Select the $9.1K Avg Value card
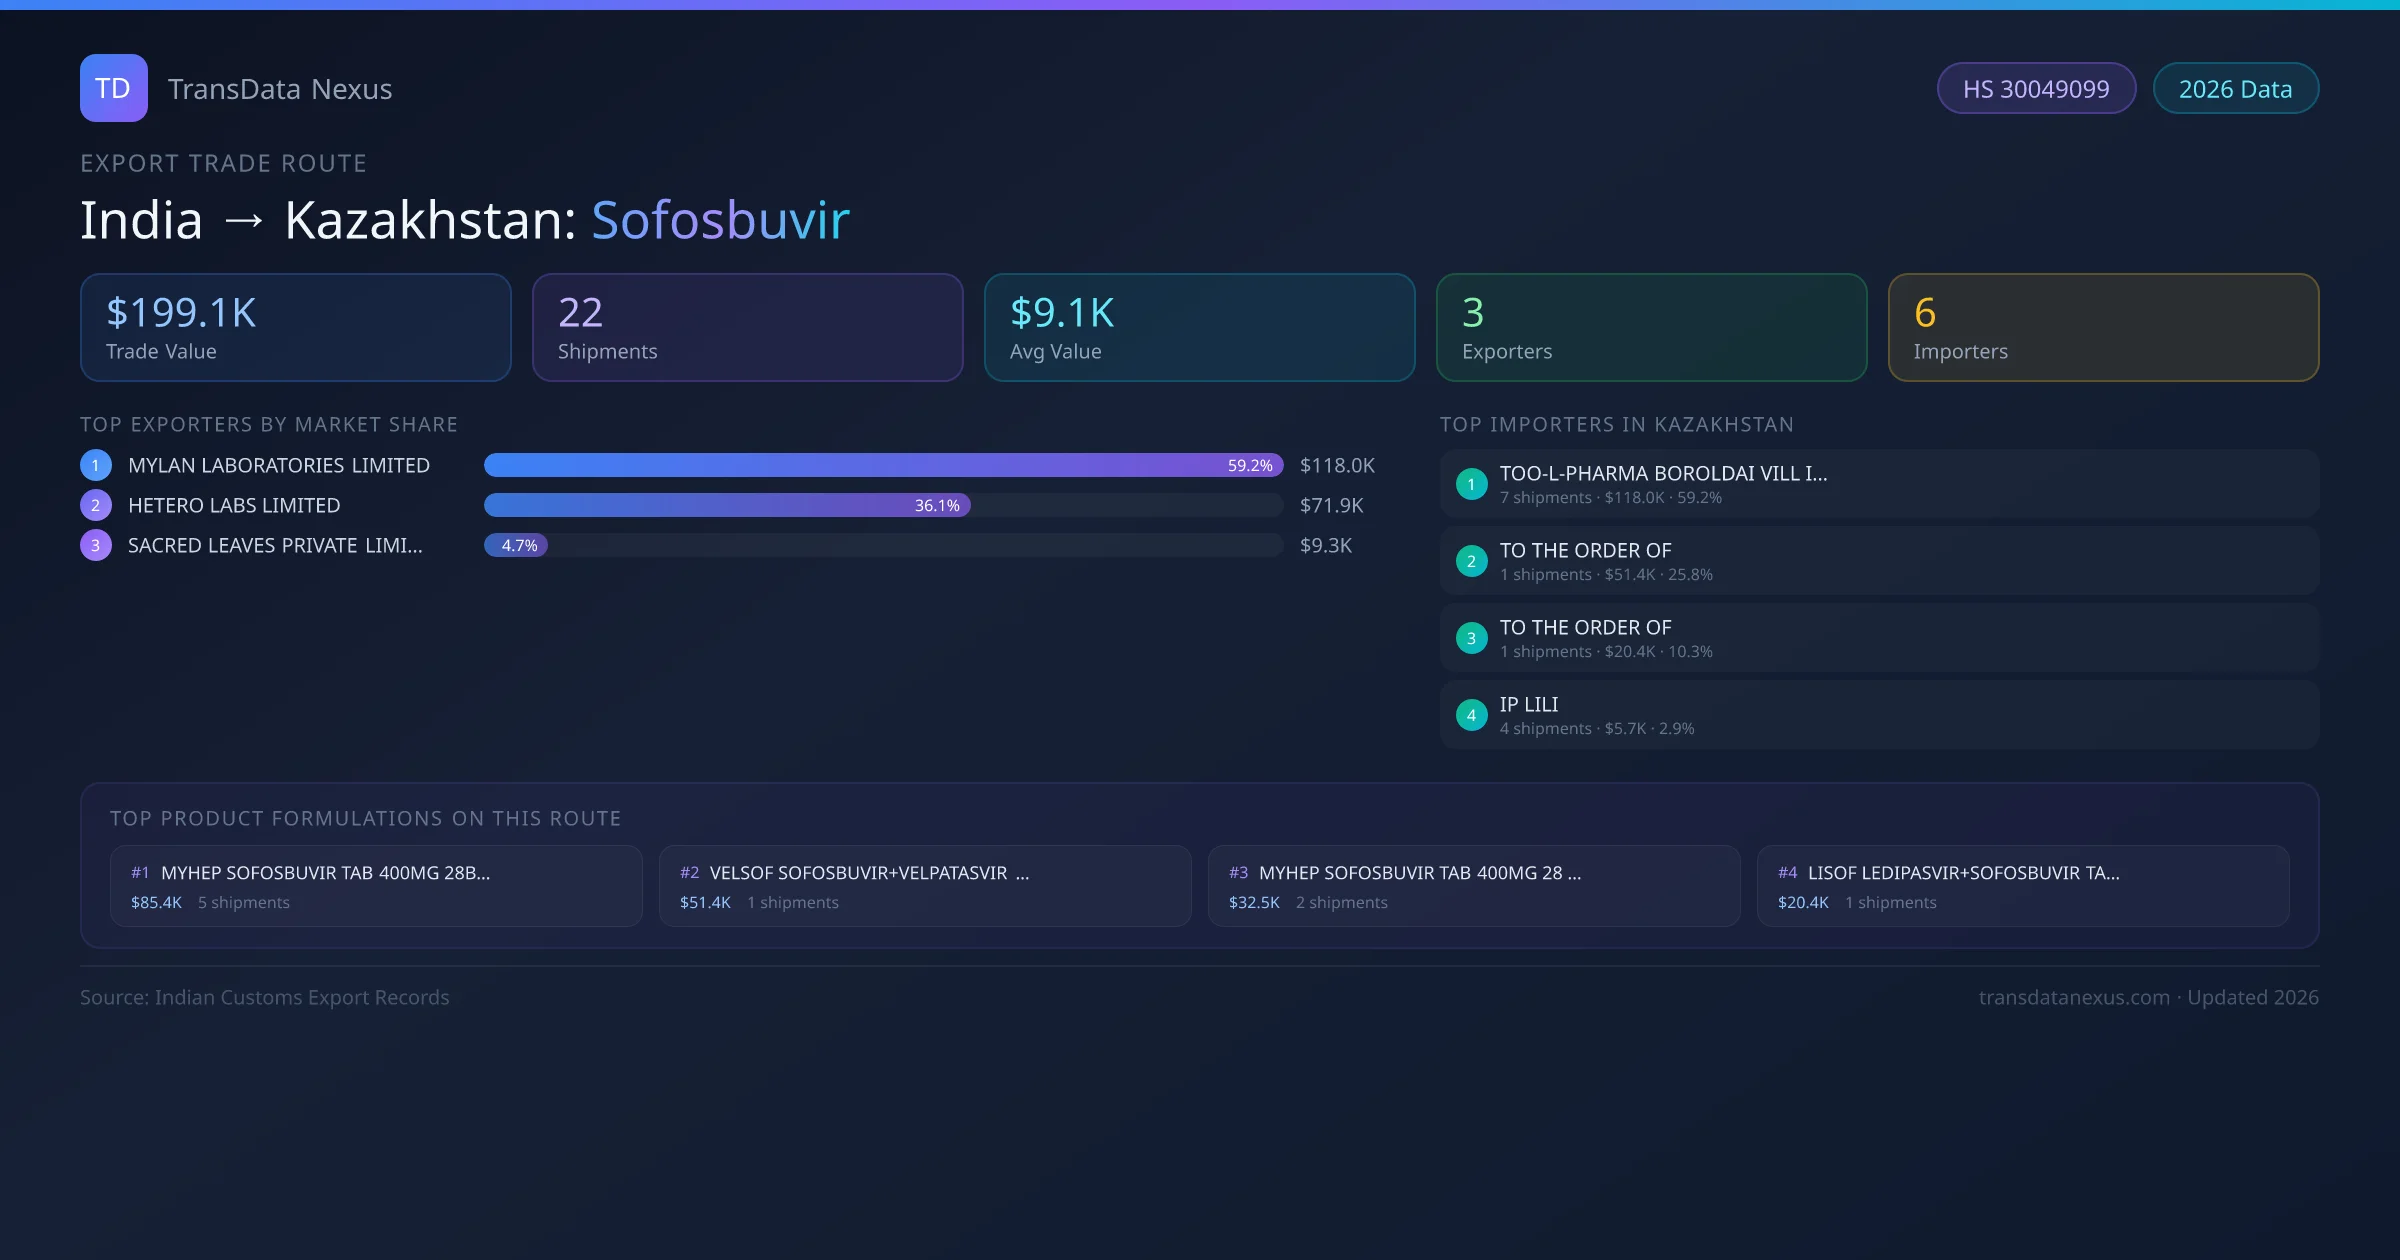The height and width of the screenshot is (1260, 2400). (x=1199, y=327)
